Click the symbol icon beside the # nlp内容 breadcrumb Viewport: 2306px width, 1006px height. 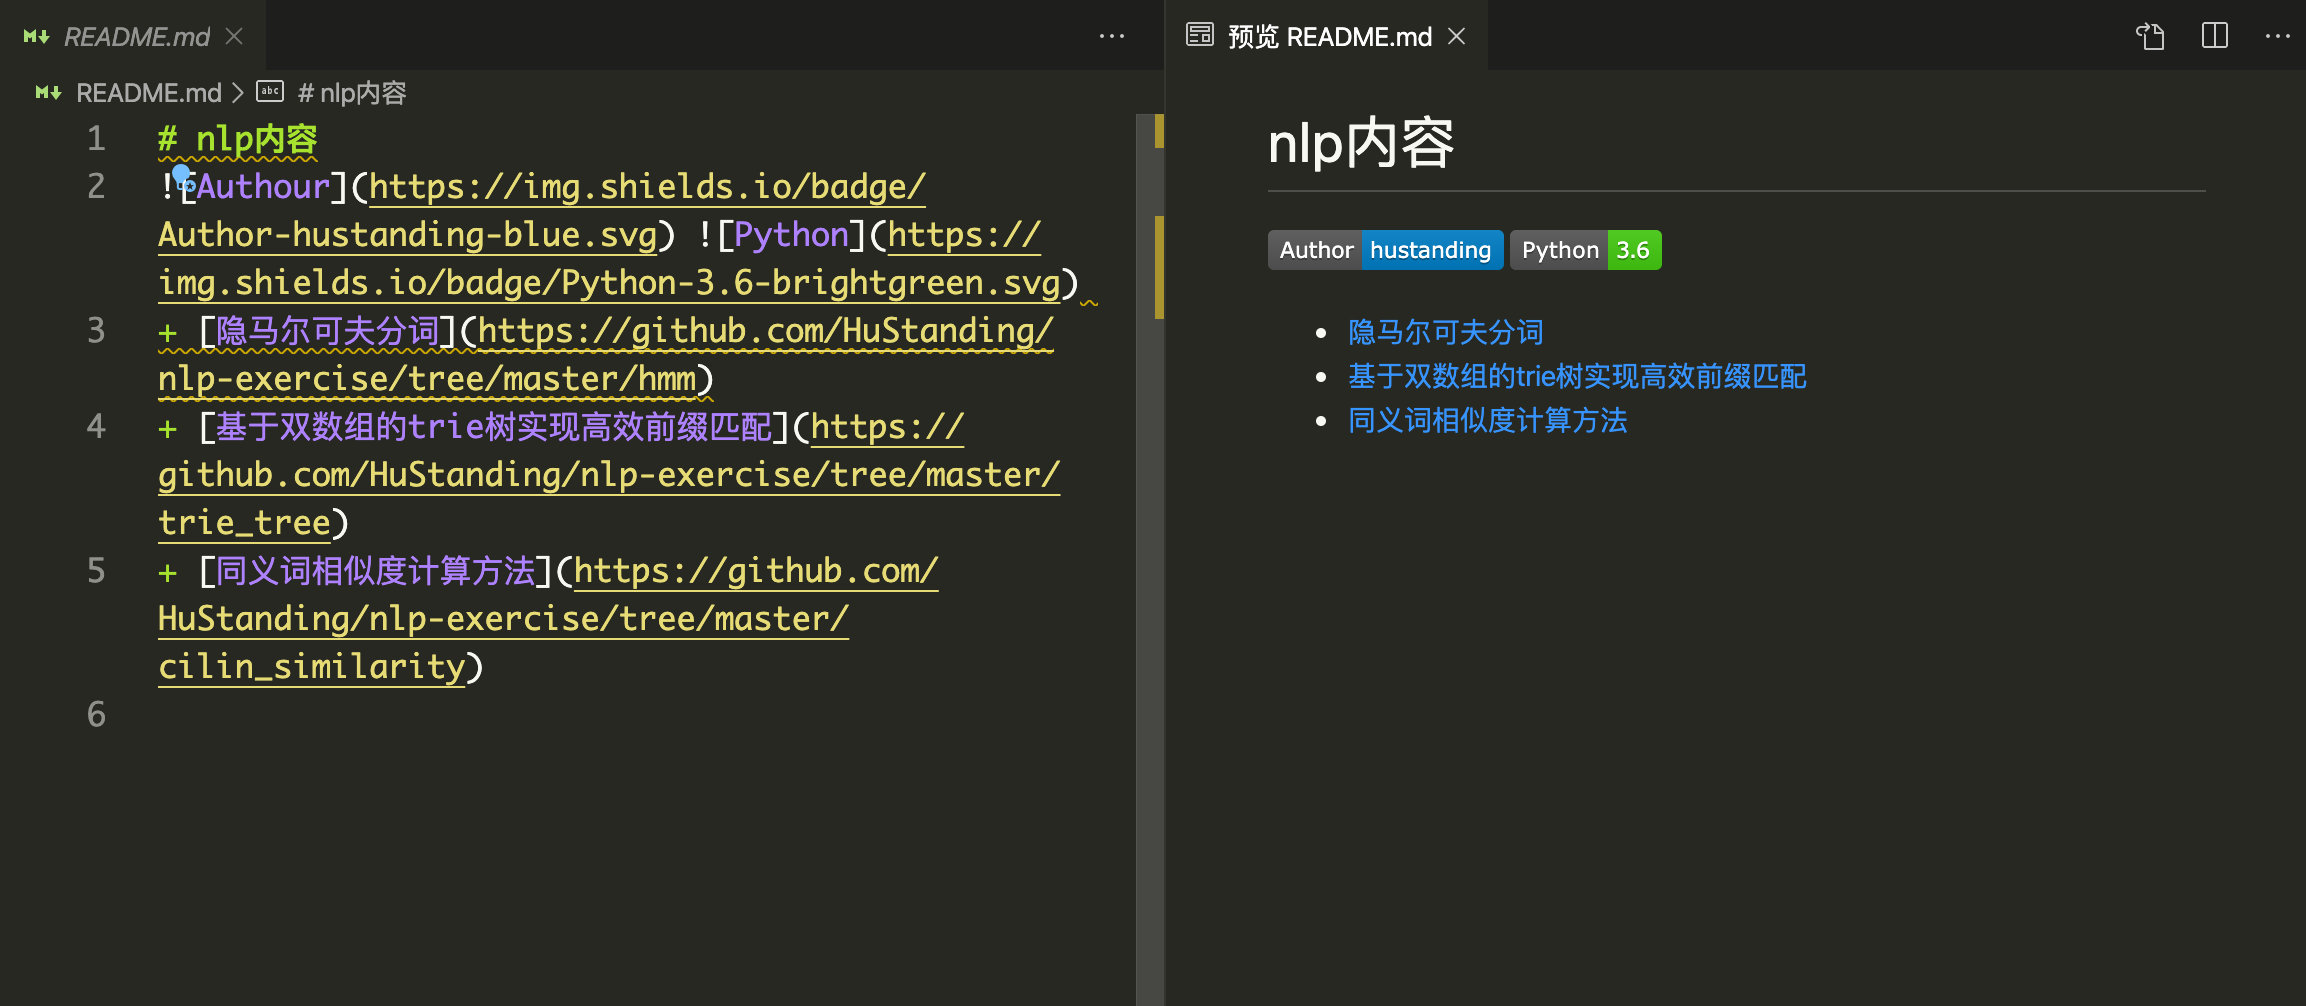pos(270,93)
